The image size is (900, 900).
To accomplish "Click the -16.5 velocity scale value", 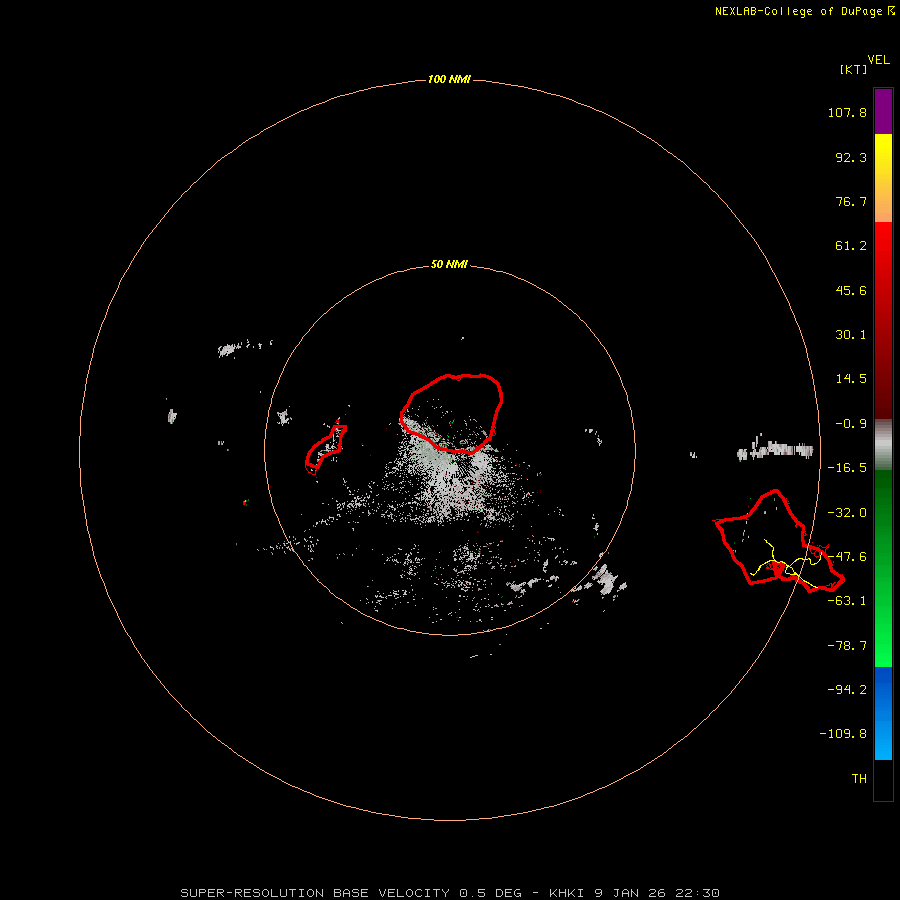I will tap(847, 468).
